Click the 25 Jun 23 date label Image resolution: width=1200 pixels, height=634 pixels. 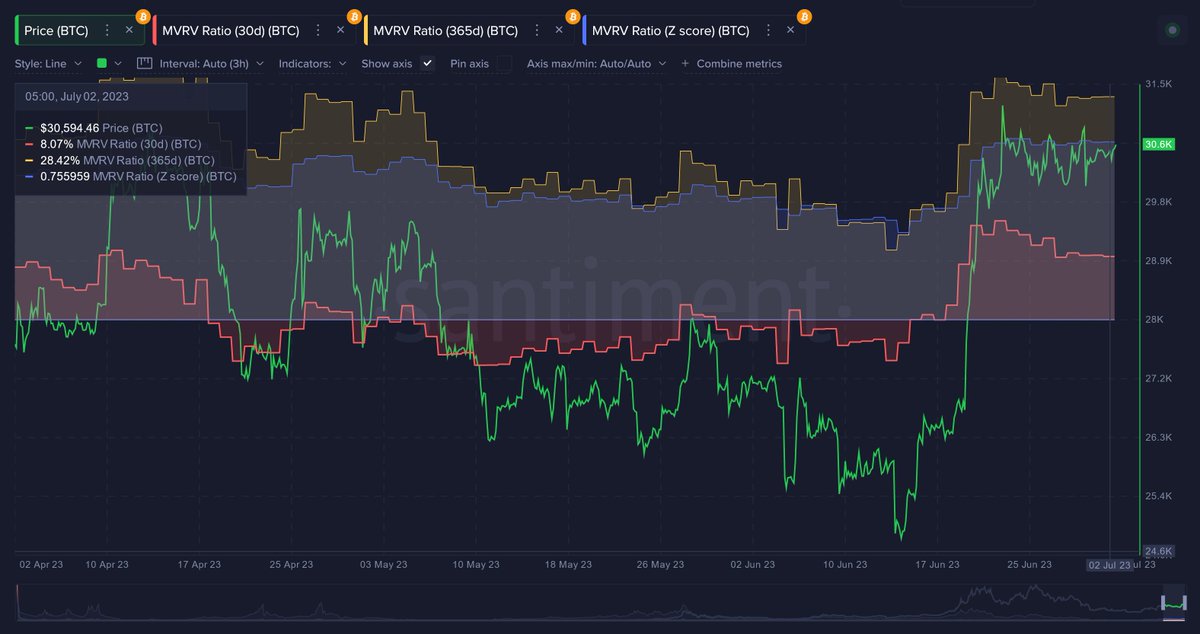(1031, 565)
